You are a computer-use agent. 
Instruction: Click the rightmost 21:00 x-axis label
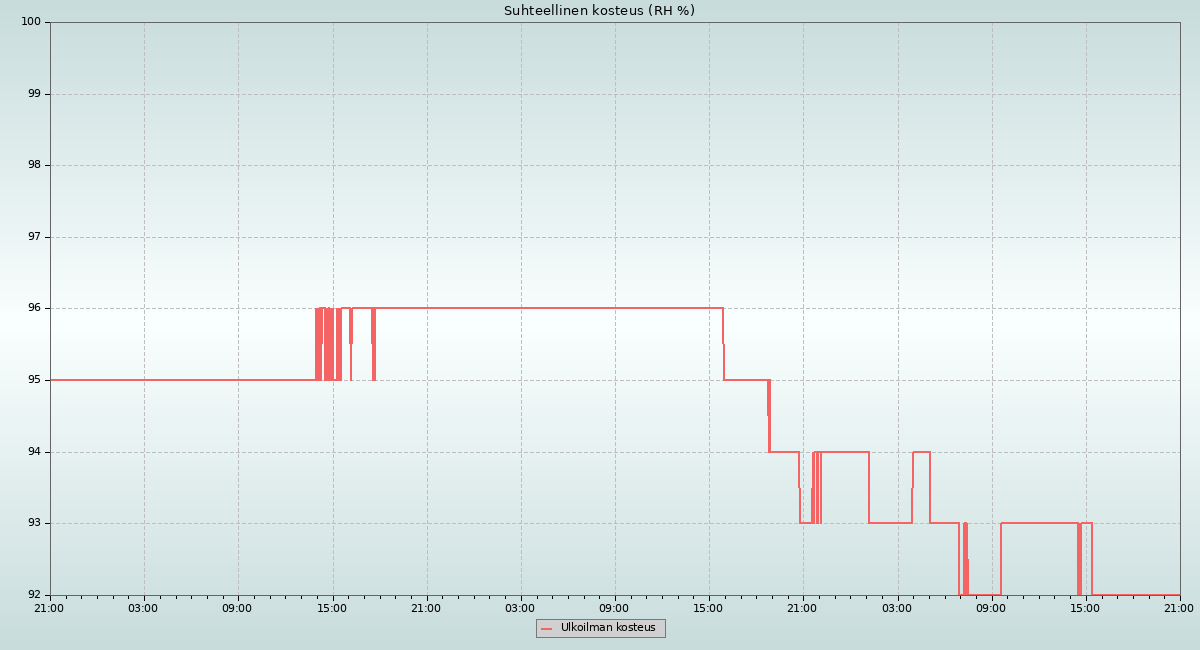pyautogui.click(x=1179, y=608)
